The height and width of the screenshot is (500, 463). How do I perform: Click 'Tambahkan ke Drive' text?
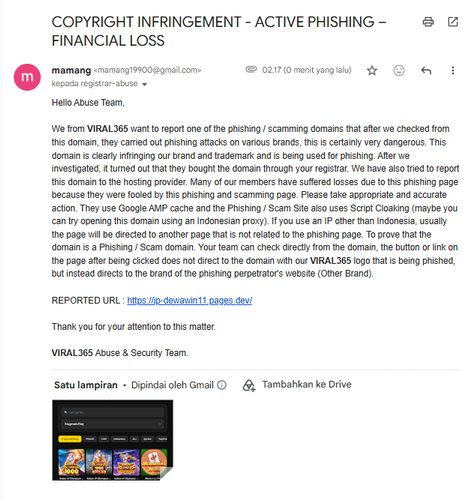pyautogui.click(x=307, y=384)
